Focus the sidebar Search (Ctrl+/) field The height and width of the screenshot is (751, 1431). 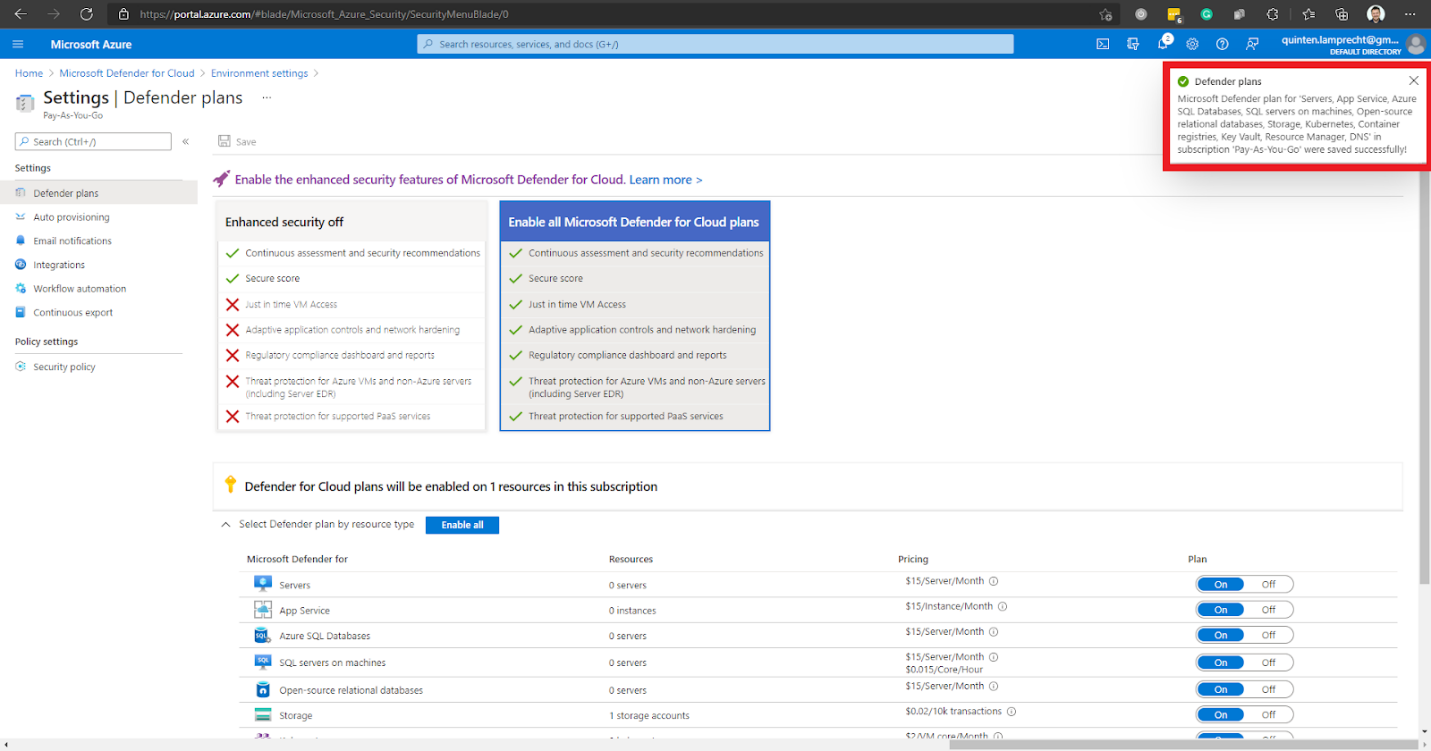93,142
